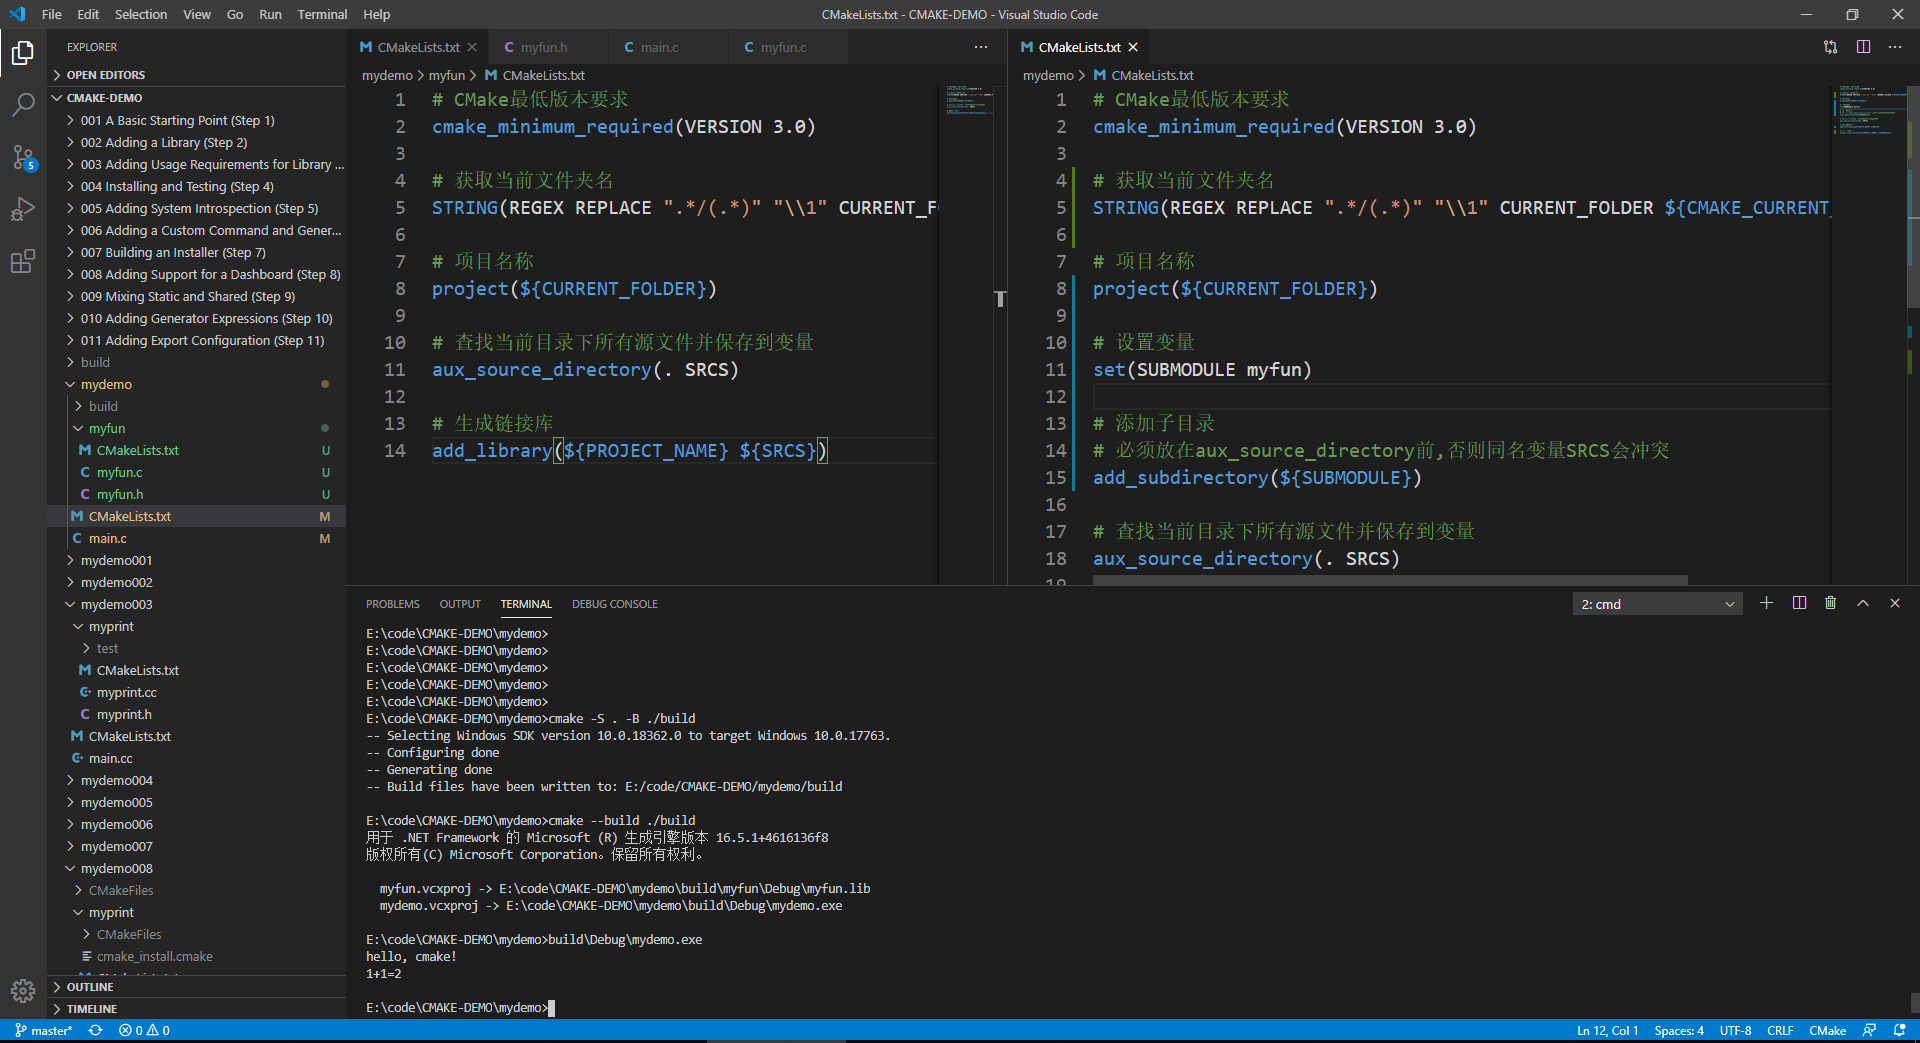The image size is (1920, 1043).
Task: Open the Manage settings gear
Action: point(22,991)
